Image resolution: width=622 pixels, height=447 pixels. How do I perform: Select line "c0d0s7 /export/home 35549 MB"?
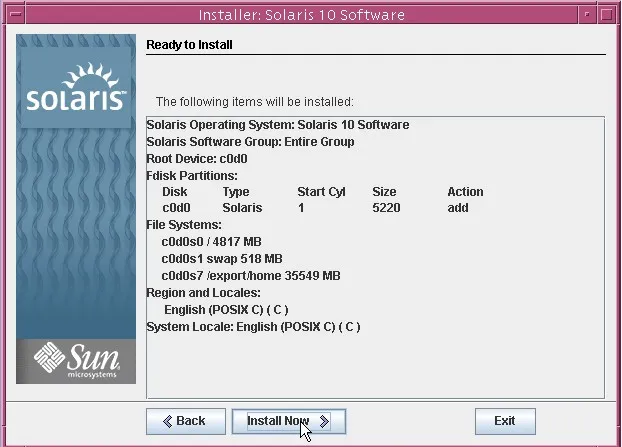pyautogui.click(x=251, y=276)
